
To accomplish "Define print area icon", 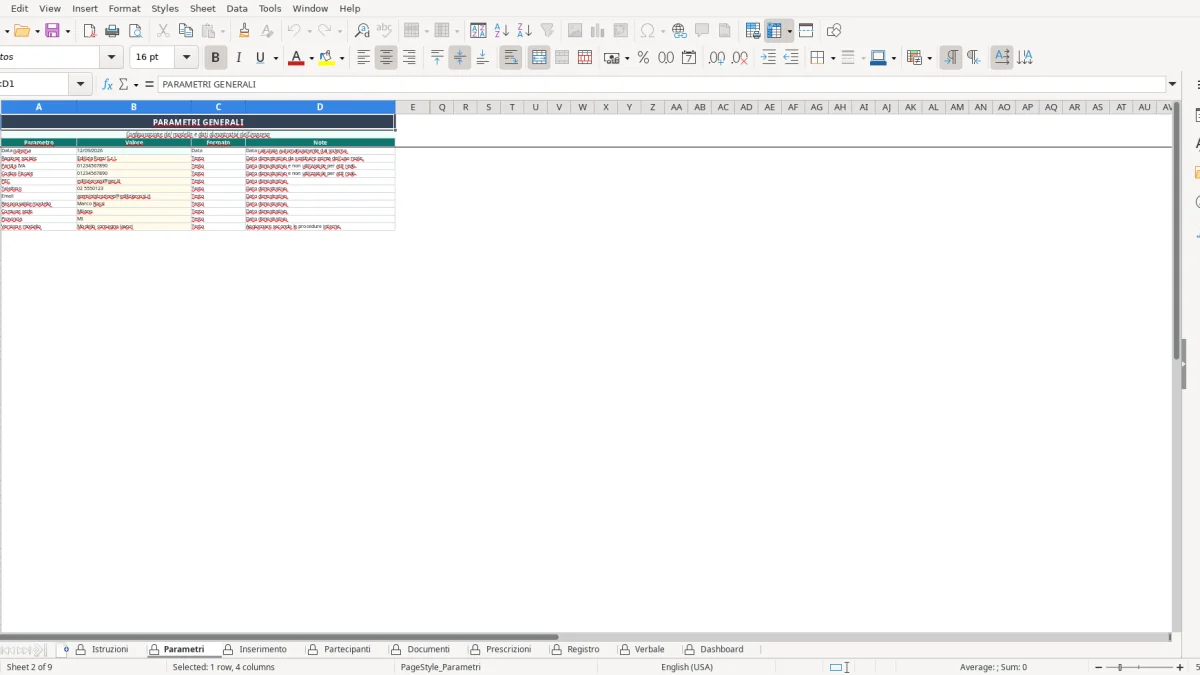I will tap(753, 31).
